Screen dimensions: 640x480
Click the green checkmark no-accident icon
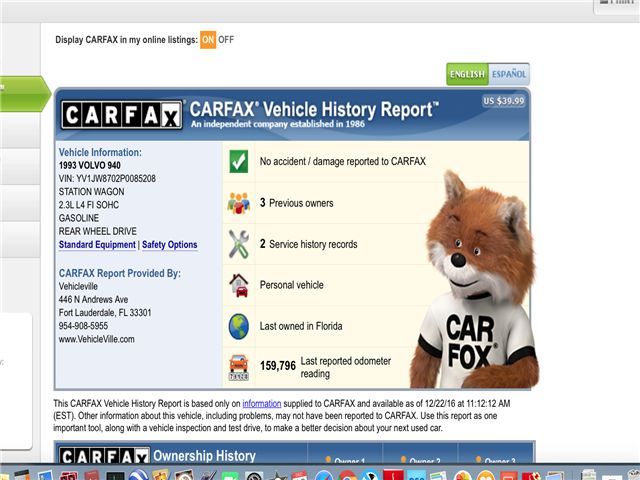pos(238,162)
